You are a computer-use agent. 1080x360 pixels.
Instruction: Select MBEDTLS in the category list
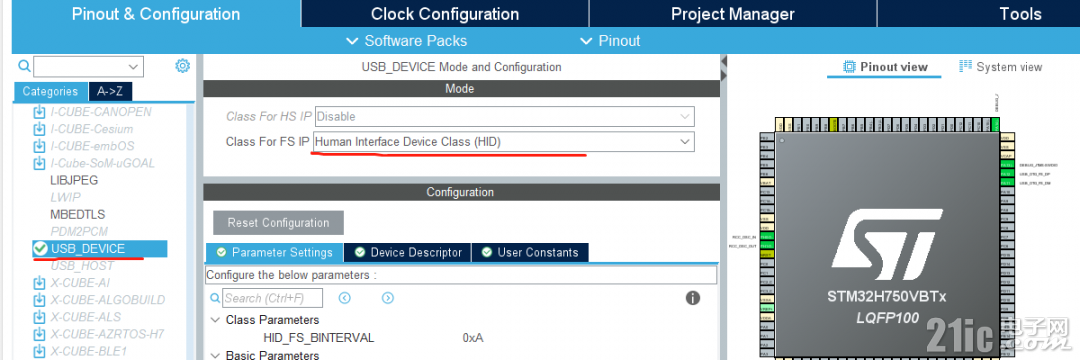[x=78, y=215]
